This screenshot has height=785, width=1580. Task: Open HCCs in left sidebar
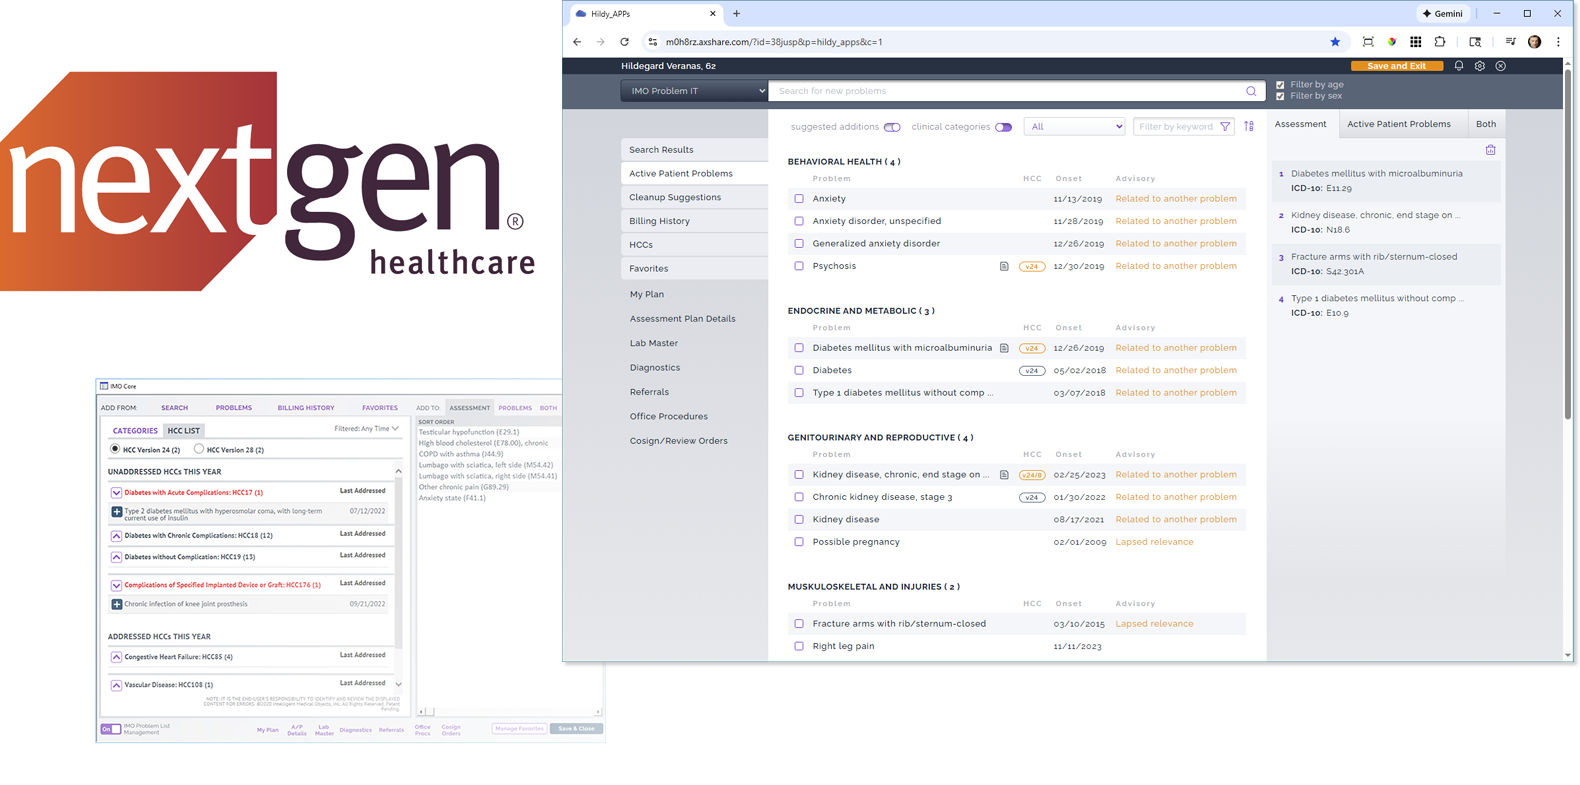694,245
